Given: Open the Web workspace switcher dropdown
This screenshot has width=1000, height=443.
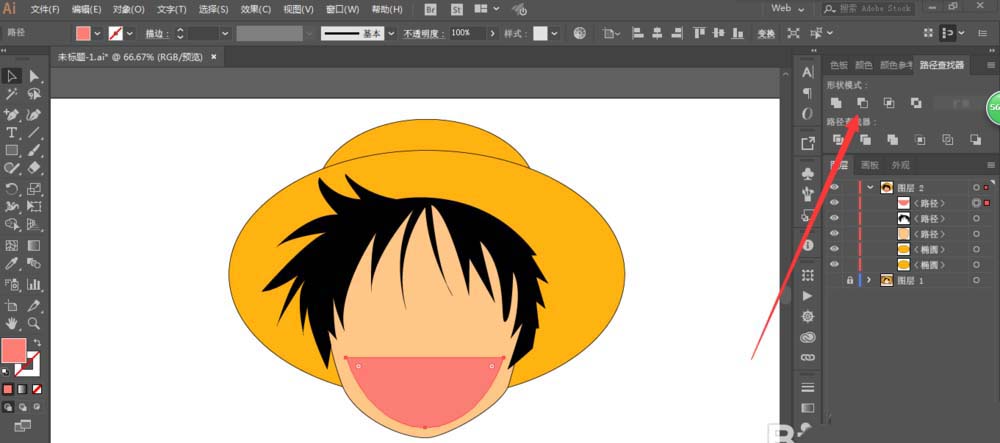Looking at the screenshot, I should (x=788, y=9).
